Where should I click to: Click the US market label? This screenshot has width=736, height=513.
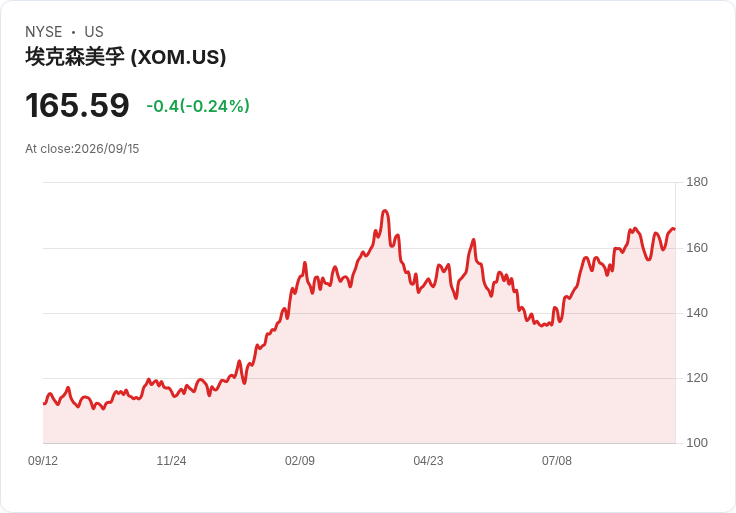[x=94, y=32]
